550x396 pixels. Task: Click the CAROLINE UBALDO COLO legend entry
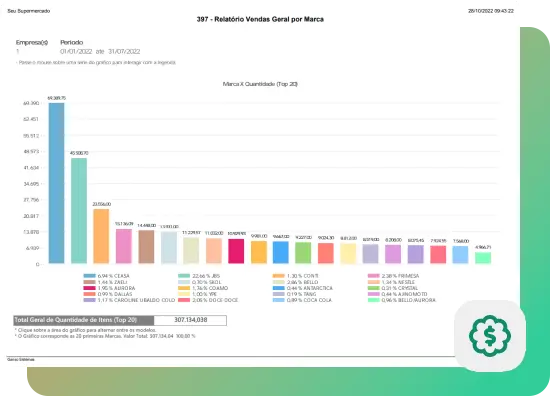click(x=129, y=300)
